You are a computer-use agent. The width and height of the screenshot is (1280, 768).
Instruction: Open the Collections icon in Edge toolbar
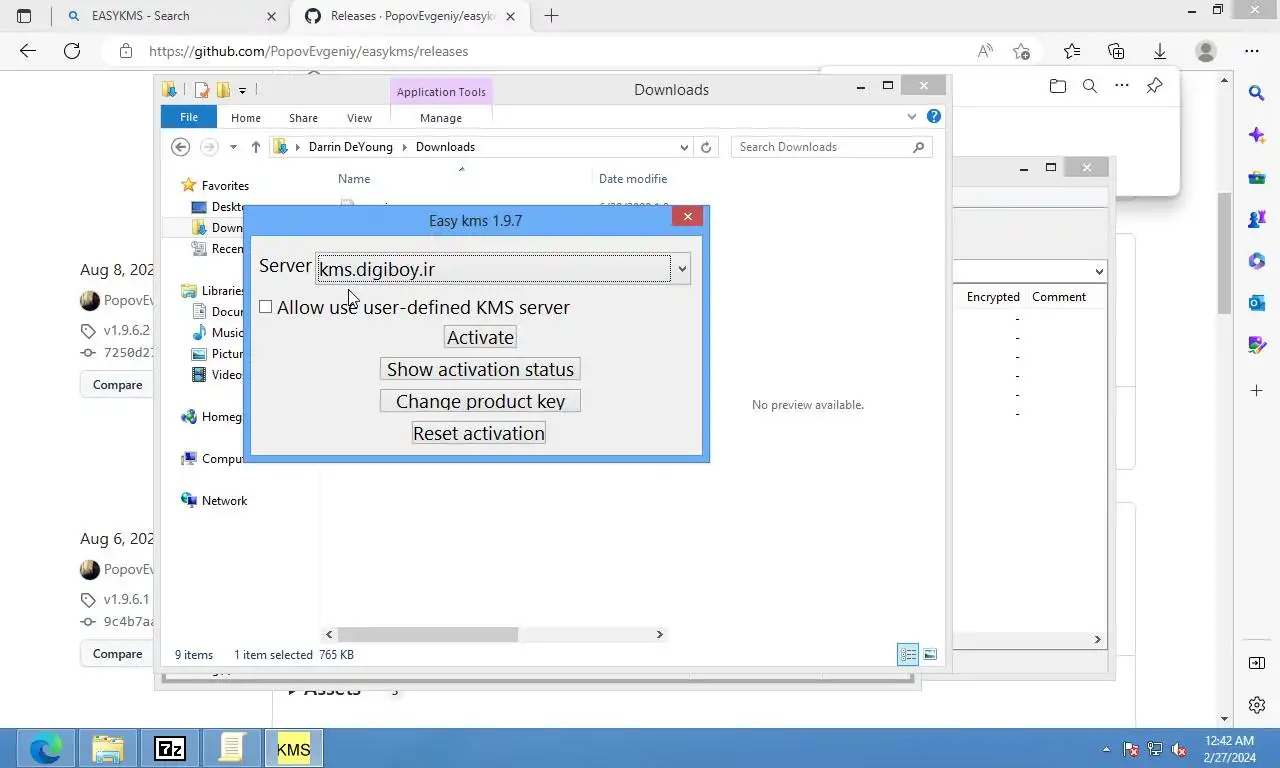pyautogui.click(x=1116, y=51)
